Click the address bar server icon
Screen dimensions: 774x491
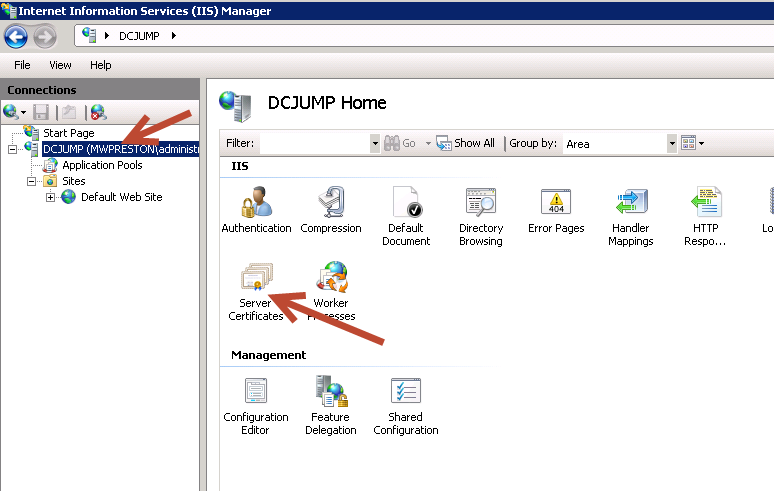tap(89, 35)
